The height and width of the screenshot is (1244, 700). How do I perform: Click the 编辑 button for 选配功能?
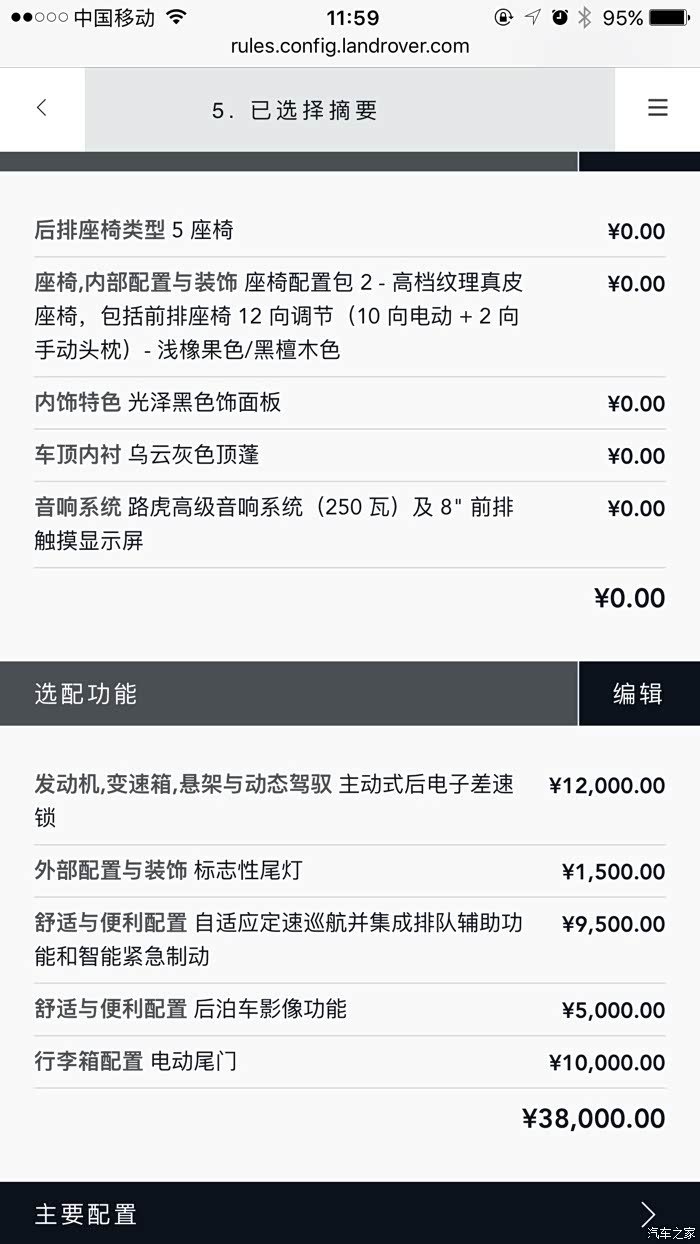638,693
